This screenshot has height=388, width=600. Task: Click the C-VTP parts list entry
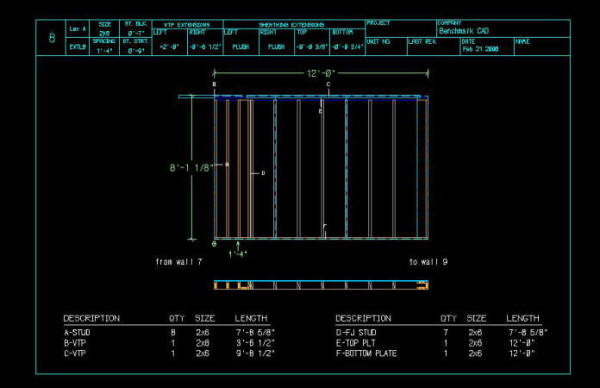coord(169,353)
